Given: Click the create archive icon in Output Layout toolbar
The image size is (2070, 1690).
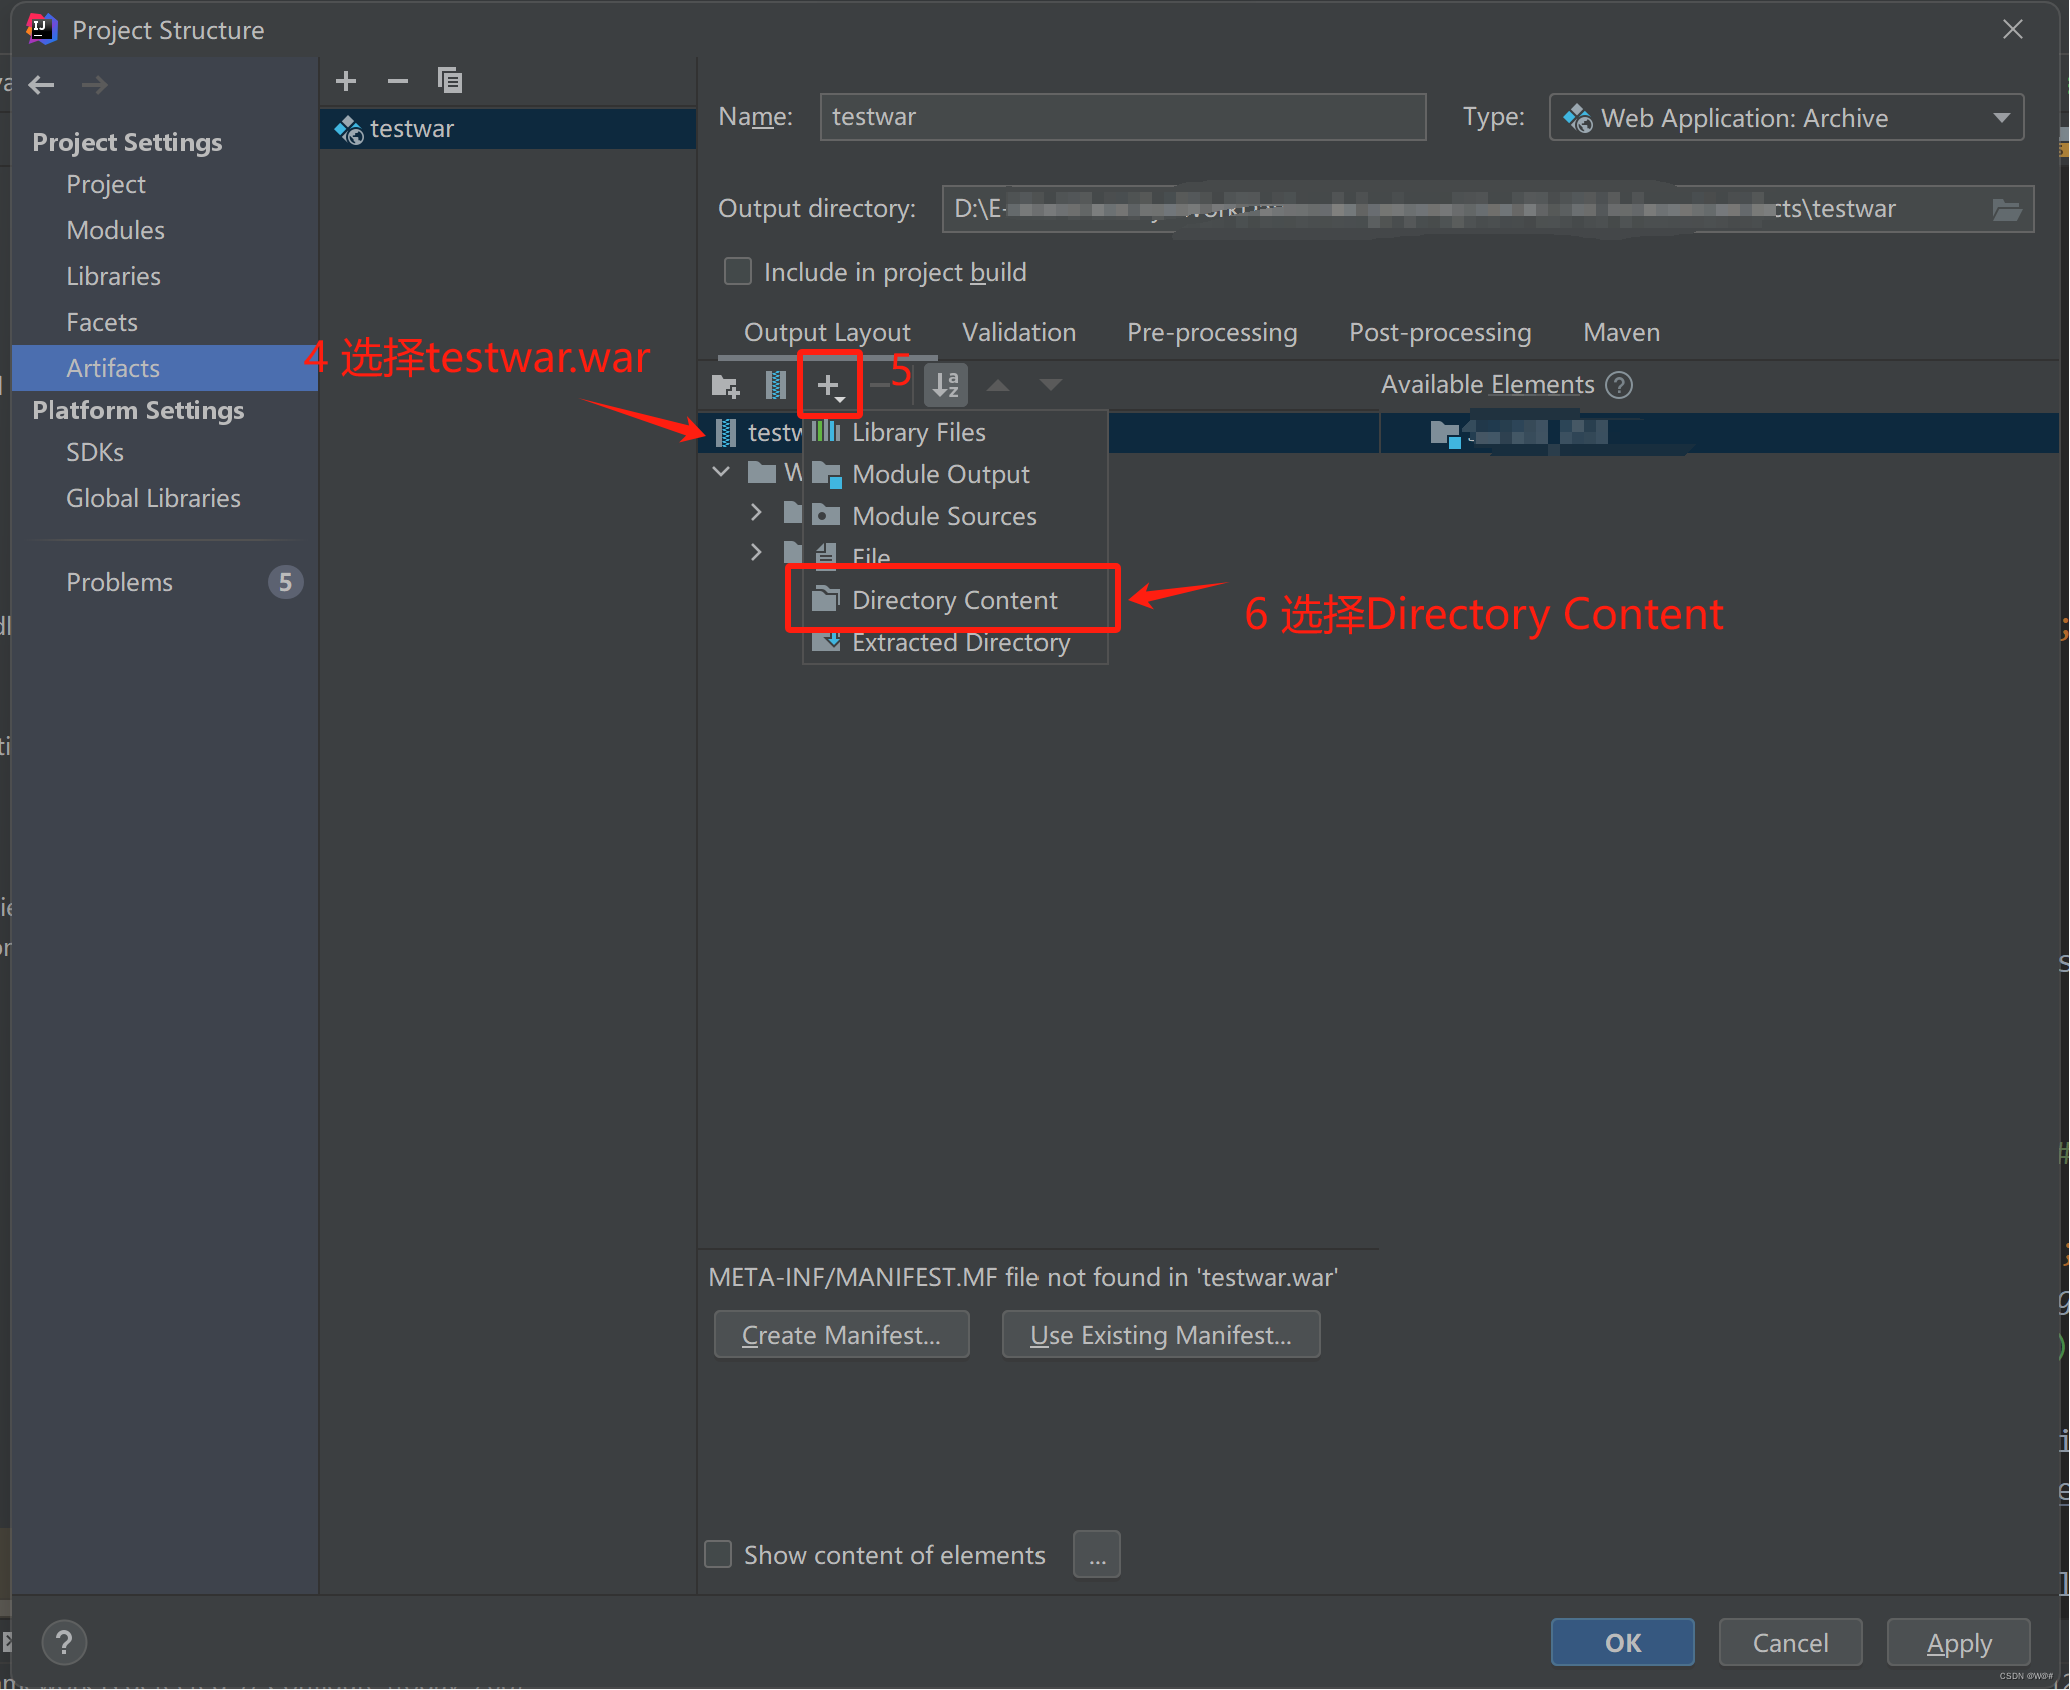Looking at the screenshot, I should tap(773, 385).
